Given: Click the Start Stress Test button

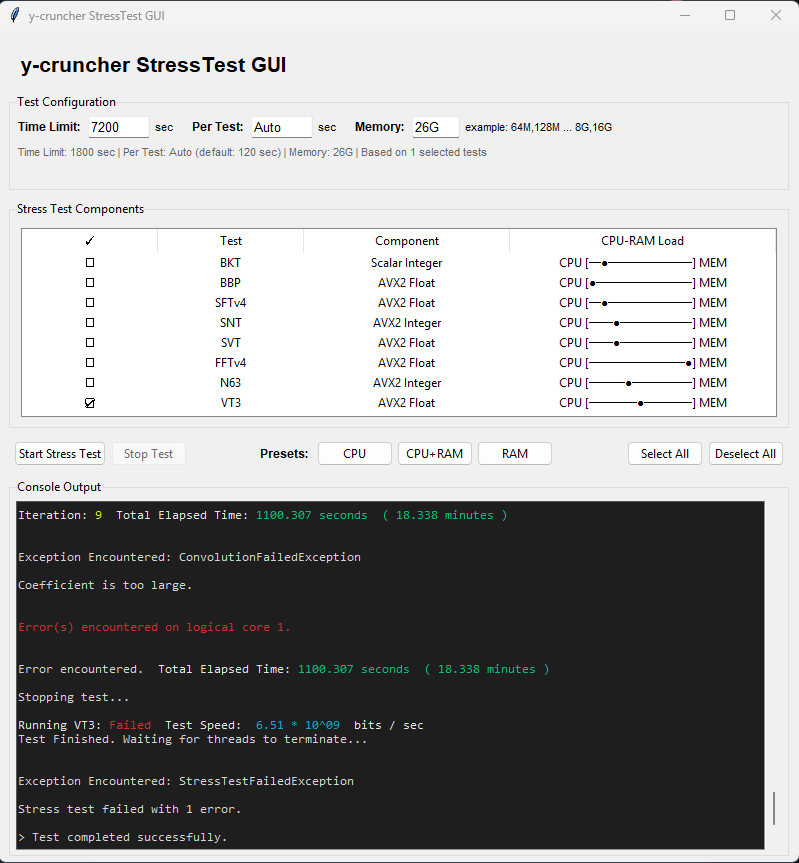Looking at the screenshot, I should click(x=60, y=454).
